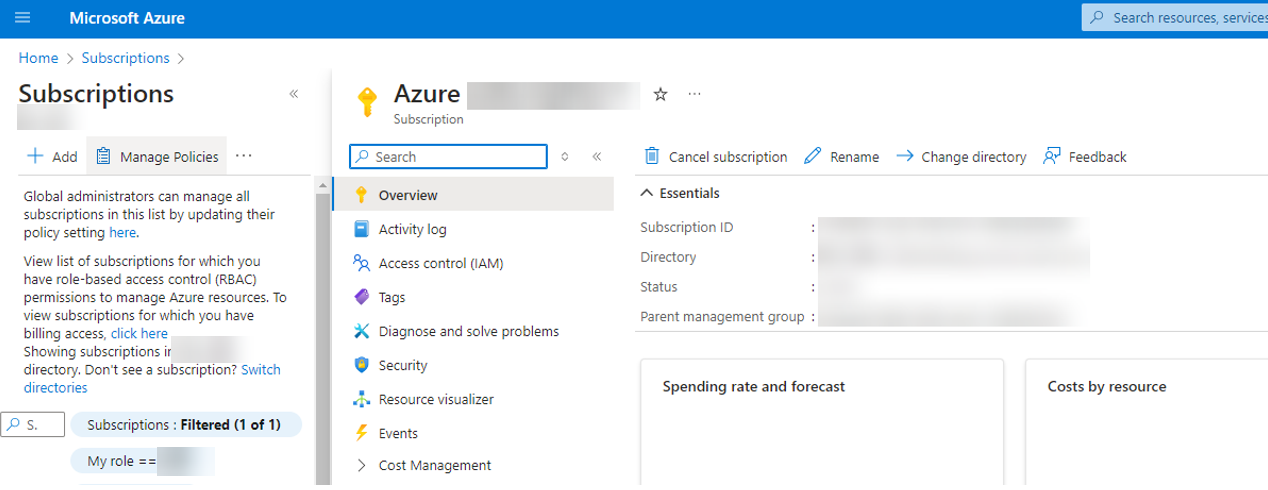Collapse the Essentials section
The width and height of the screenshot is (1268, 490).
coord(680,193)
